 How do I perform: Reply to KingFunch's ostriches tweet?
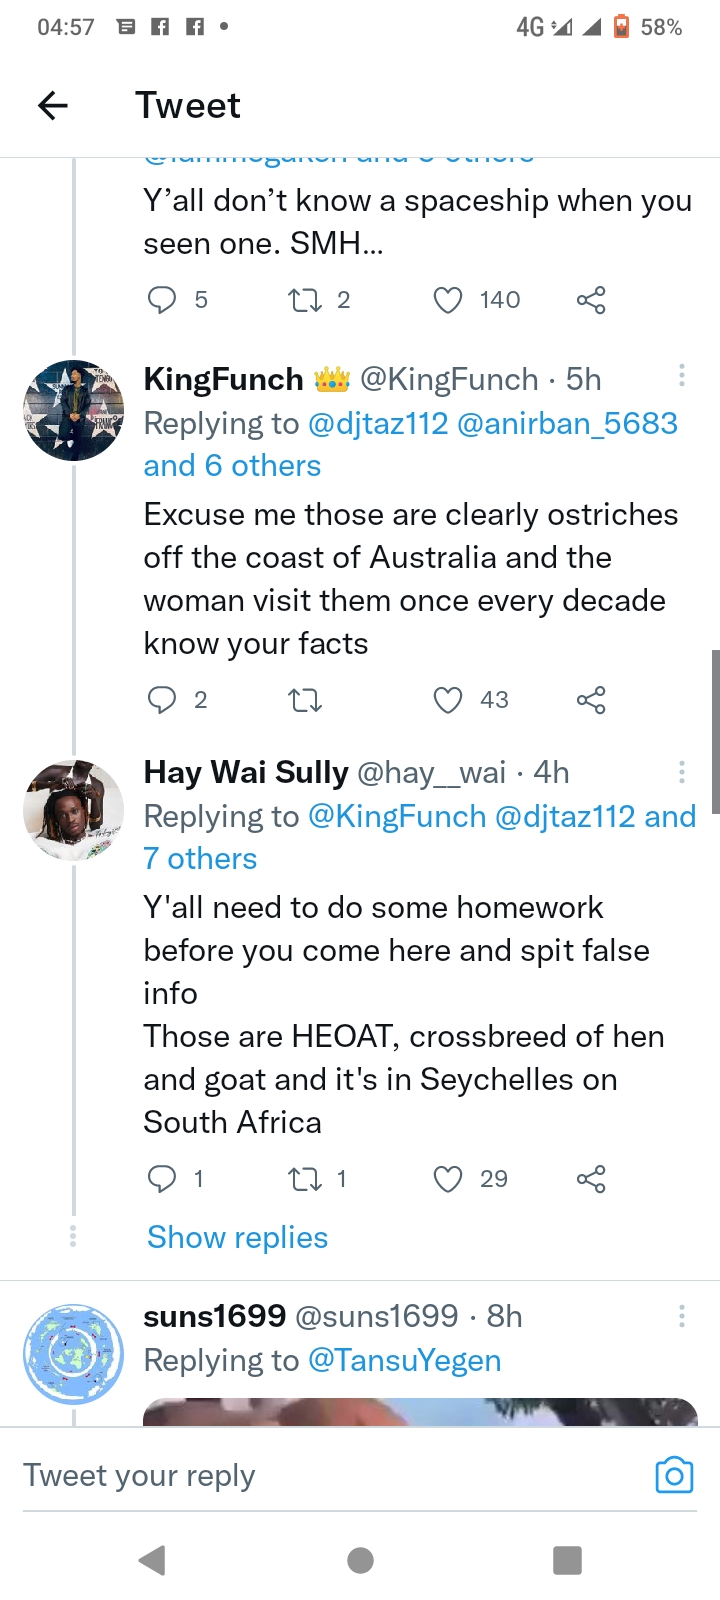pyautogui.click(x=162, y=700)
